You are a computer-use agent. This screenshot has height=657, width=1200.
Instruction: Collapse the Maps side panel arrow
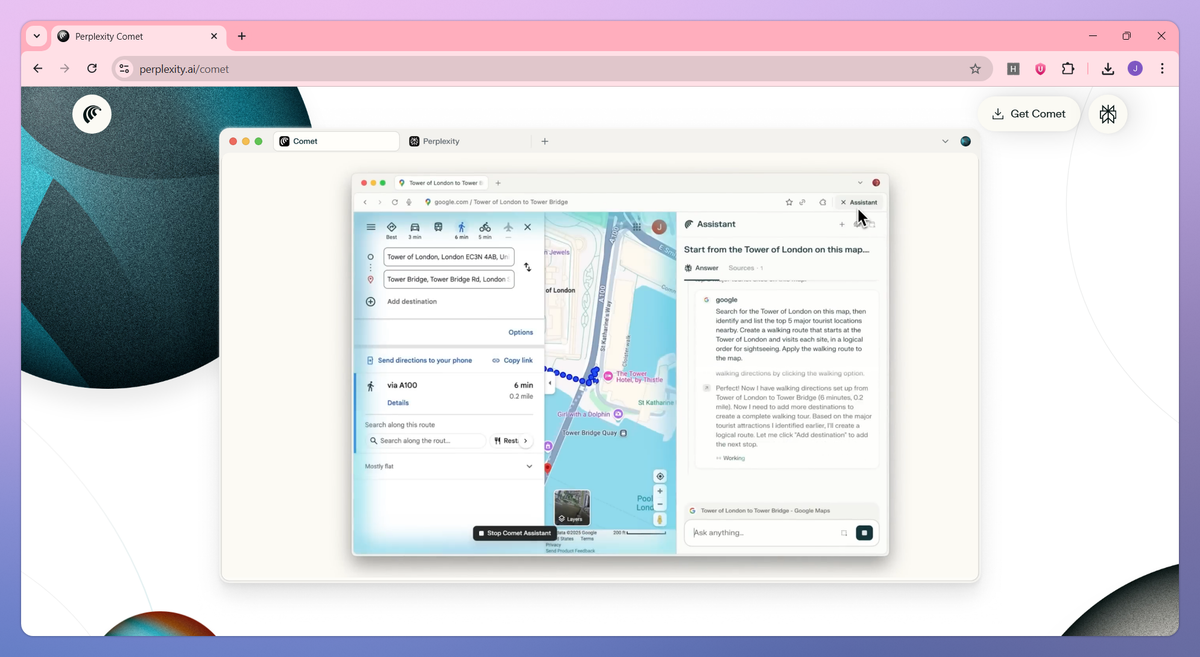tap(548, 383)
